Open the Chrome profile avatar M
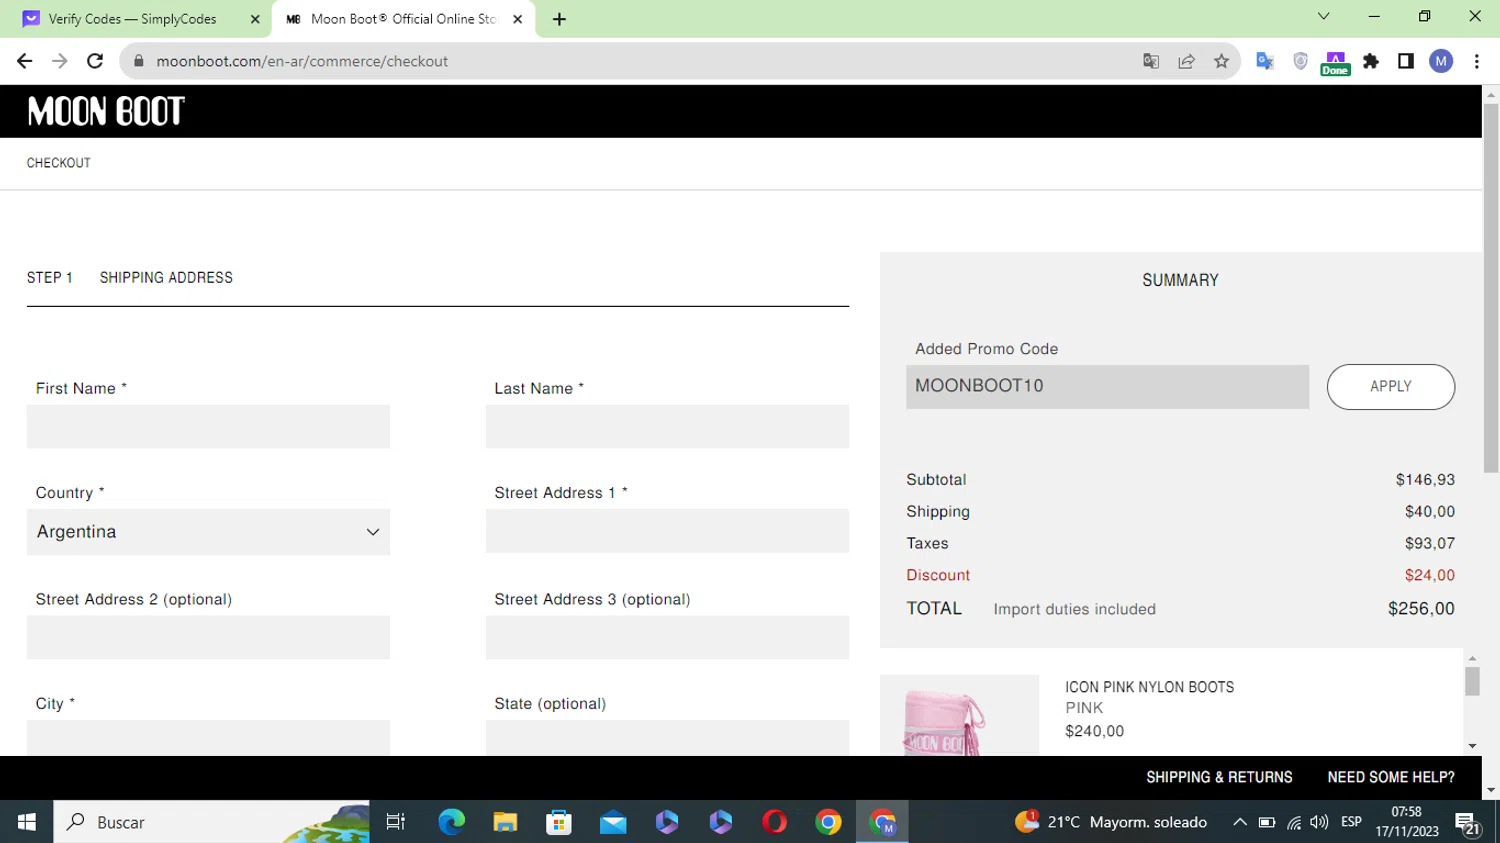This screenshot has width=1500, height=843. point(1441,61)
